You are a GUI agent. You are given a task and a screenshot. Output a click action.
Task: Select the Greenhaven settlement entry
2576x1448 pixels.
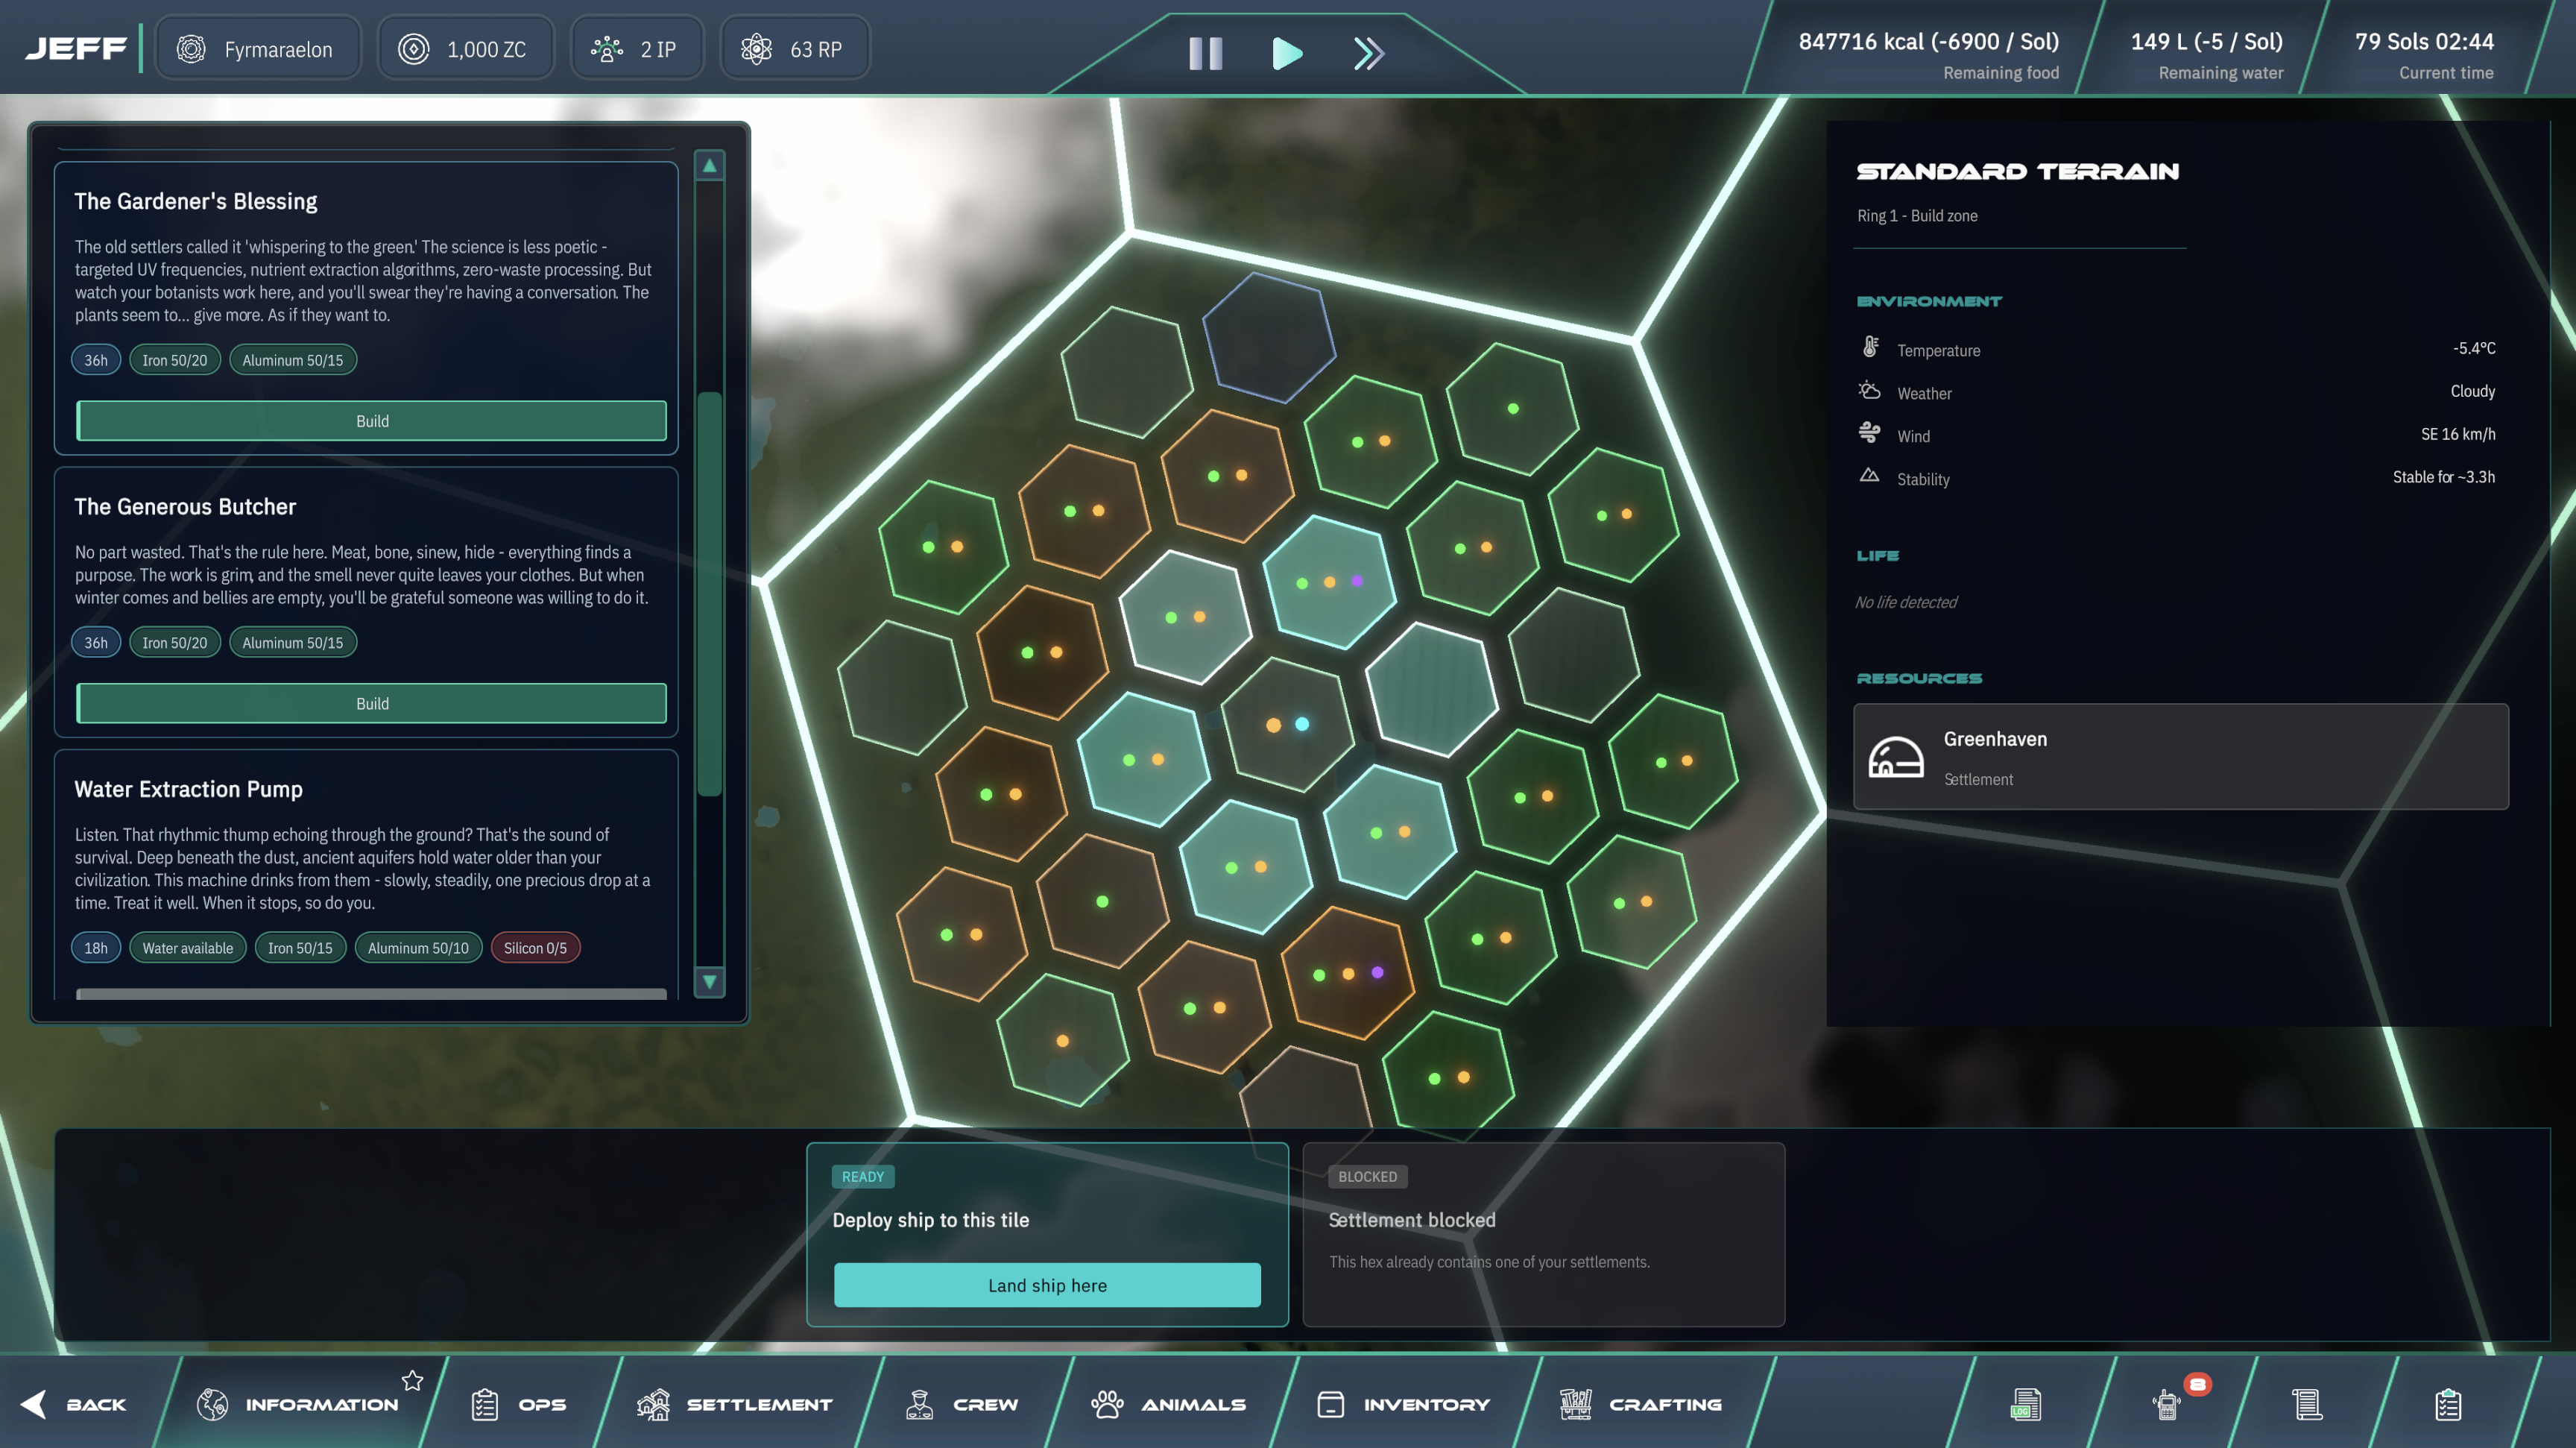coord(2180,757)
